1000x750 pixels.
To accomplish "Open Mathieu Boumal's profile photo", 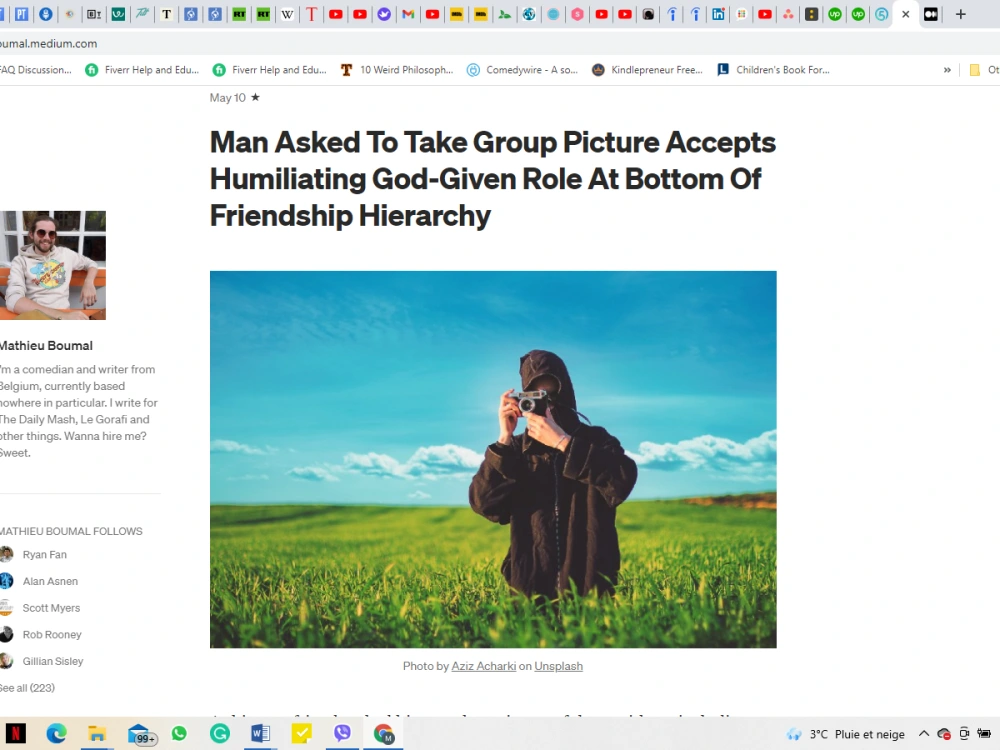I will (x=53, y=265).
